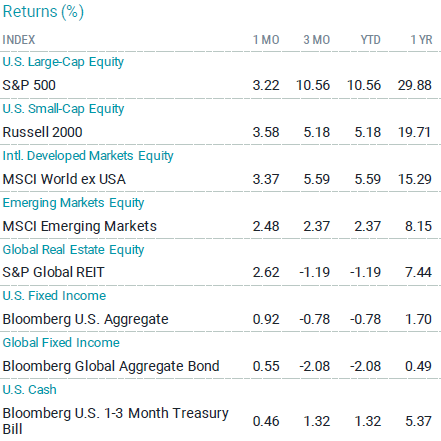Image resolution: width=441 pixels, height=441 pixels.
Task: Select the S&P 500 row name
Action: [29, 85]
